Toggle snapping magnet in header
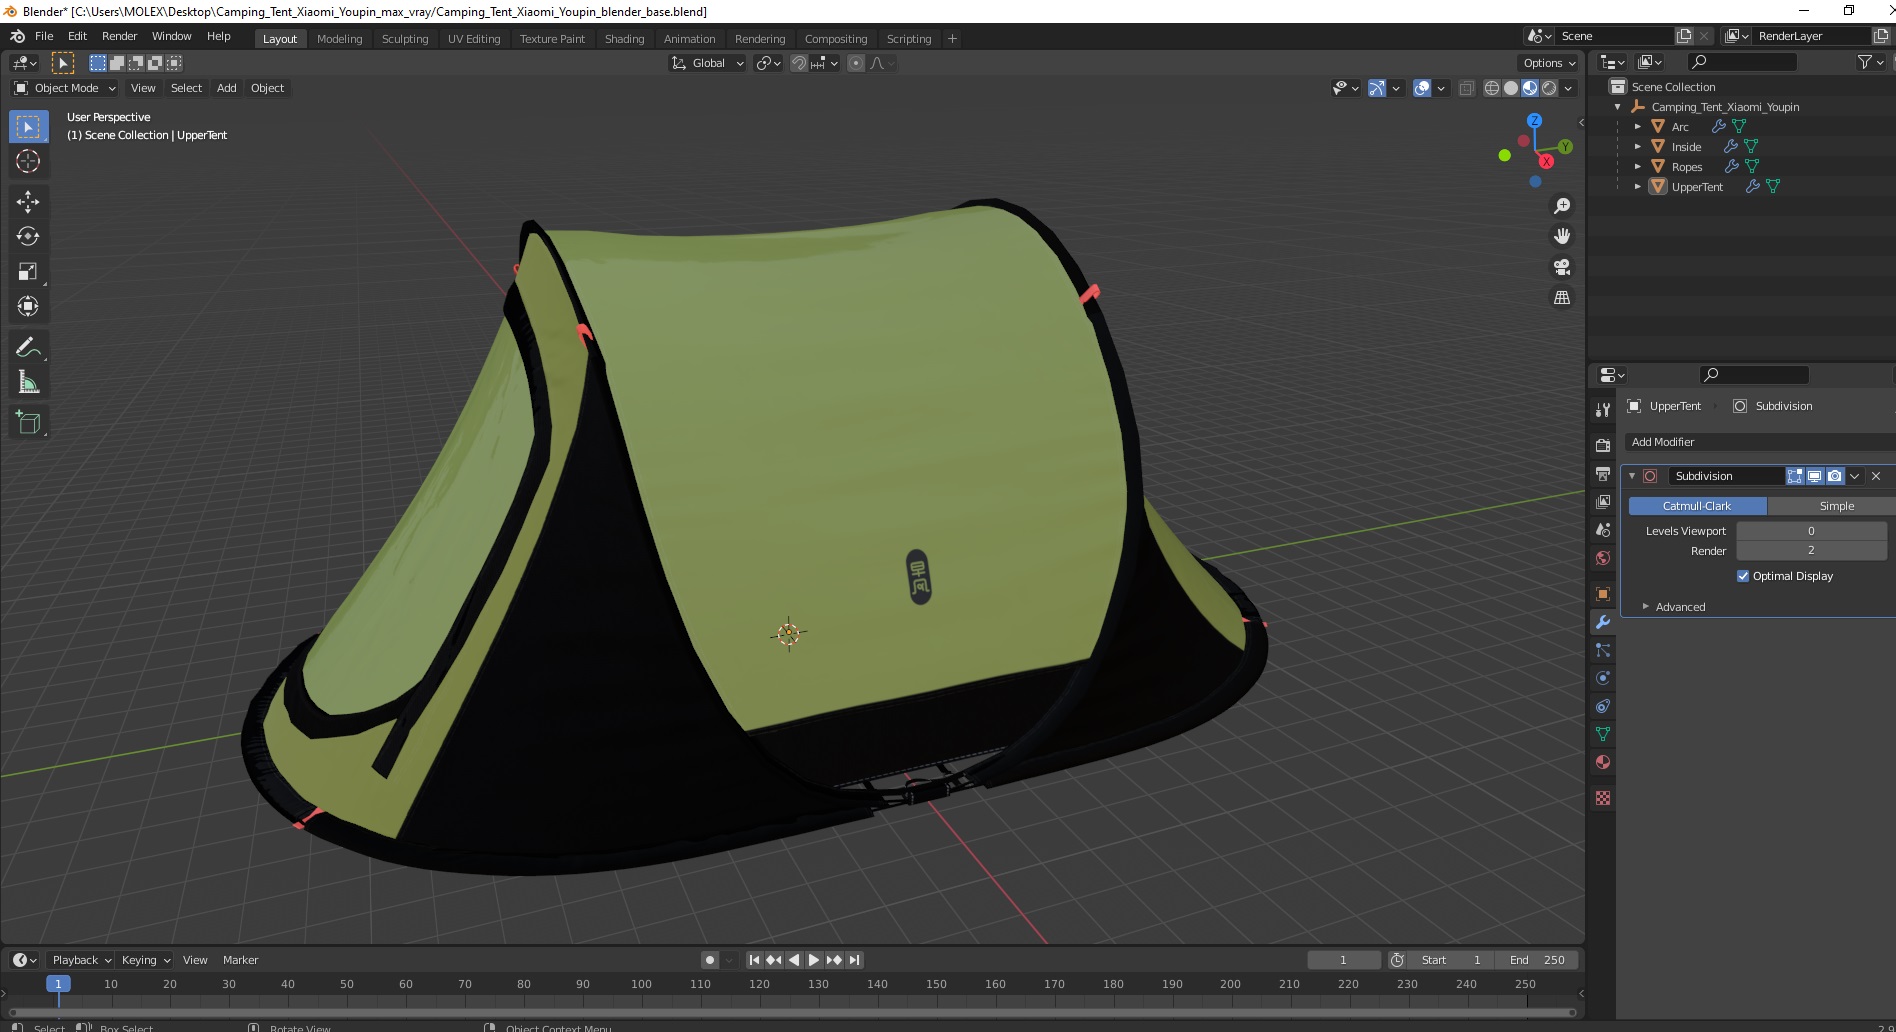Image resolution: width=1896 pixels, height=1032 pixels. coord(799,63)
